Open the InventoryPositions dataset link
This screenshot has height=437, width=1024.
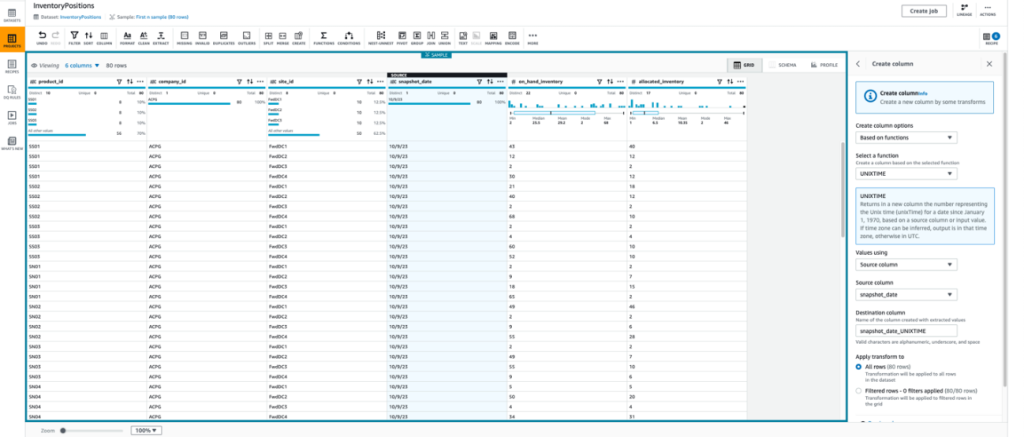82,16
